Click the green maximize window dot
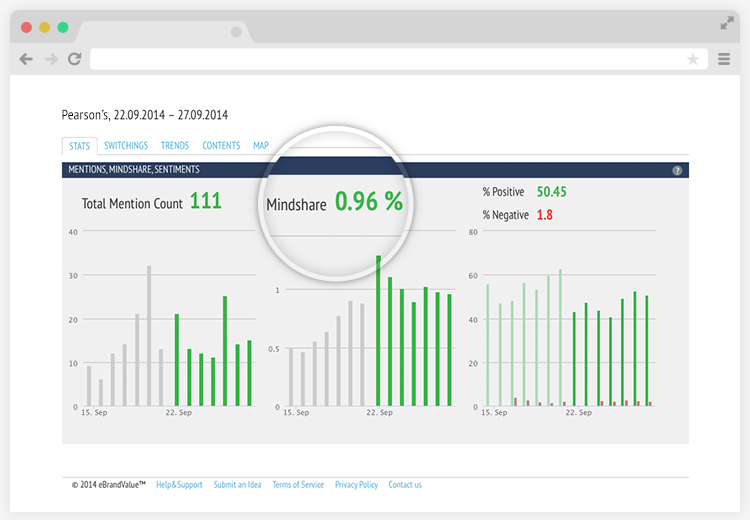750x520 pixels. (63, 27)
